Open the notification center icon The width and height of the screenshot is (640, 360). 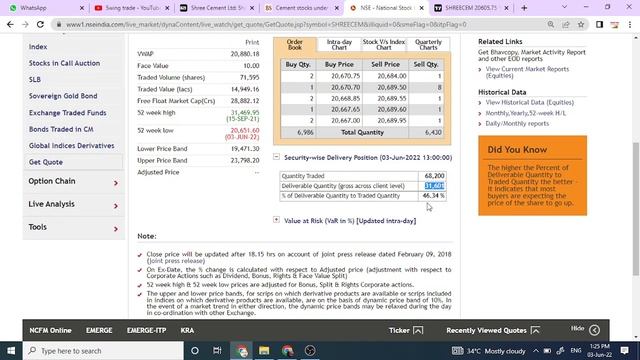[624, 351]
